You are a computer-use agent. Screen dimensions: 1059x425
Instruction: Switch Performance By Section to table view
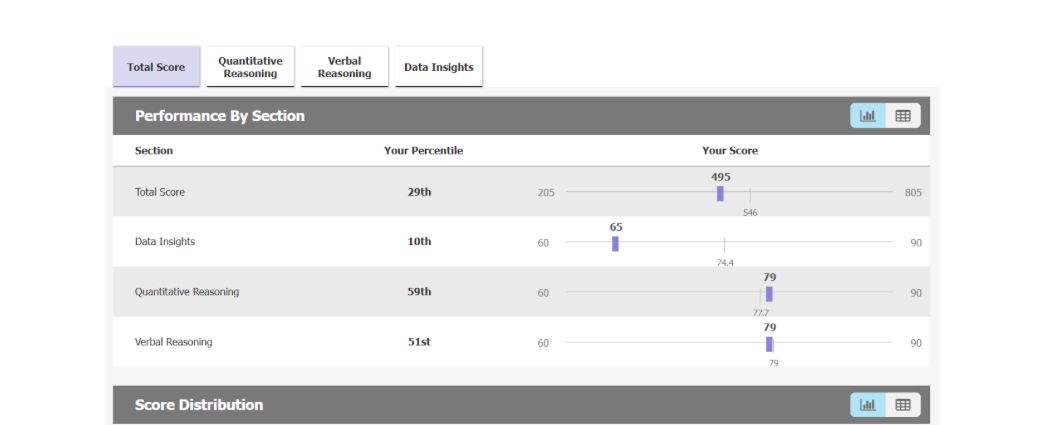pos(903,116)
